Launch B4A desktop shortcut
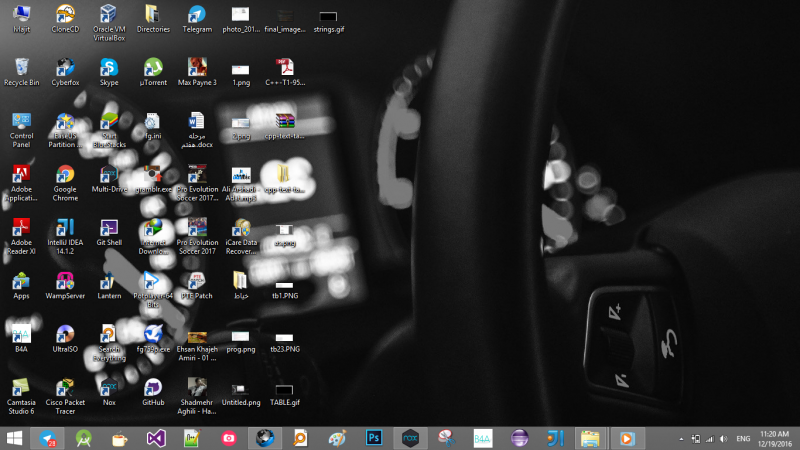The width and height of the screenshot is (800, 450). tap(21, 339)
